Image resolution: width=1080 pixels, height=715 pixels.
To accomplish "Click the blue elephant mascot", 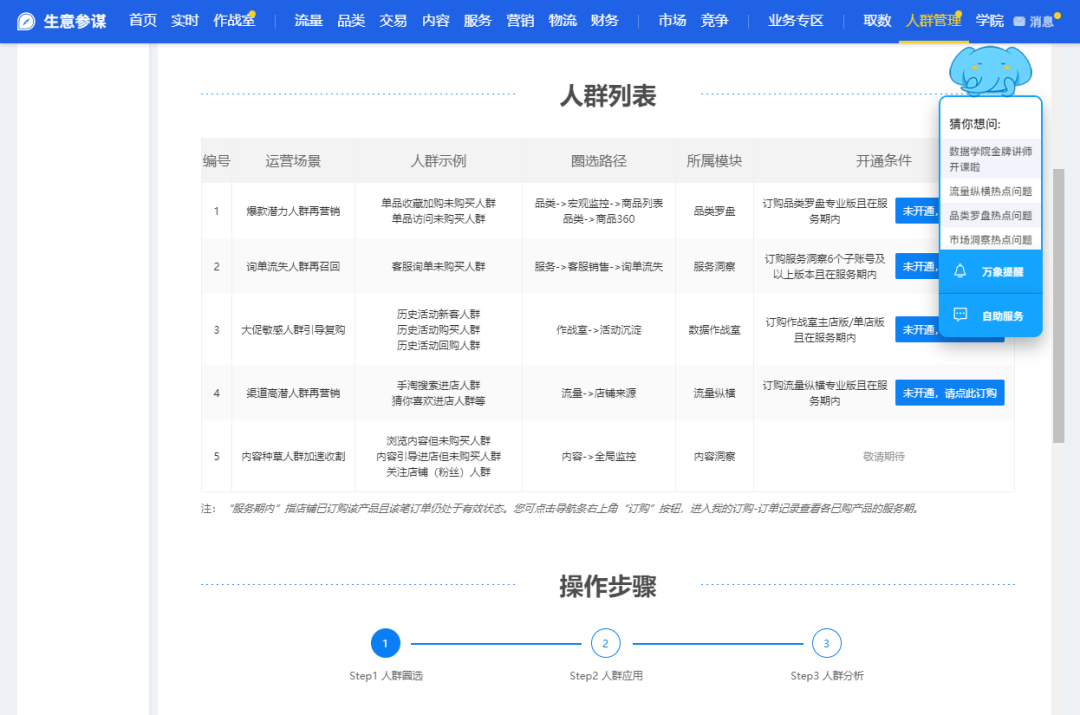I will 988,70.
